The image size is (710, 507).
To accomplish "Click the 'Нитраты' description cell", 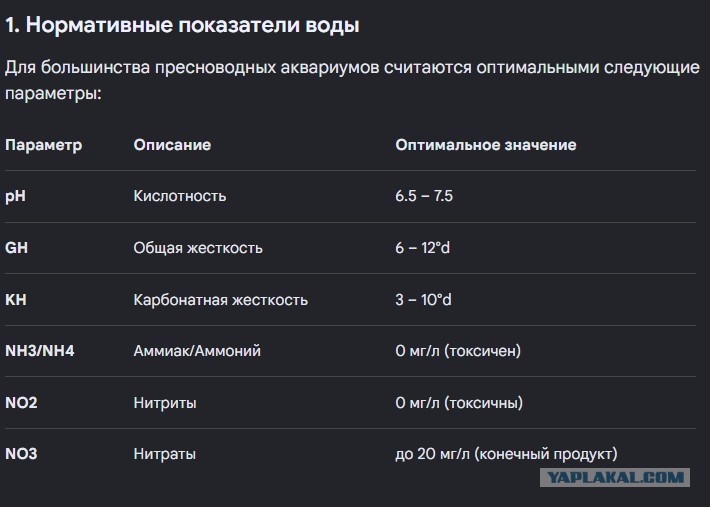I will (165, 454).
